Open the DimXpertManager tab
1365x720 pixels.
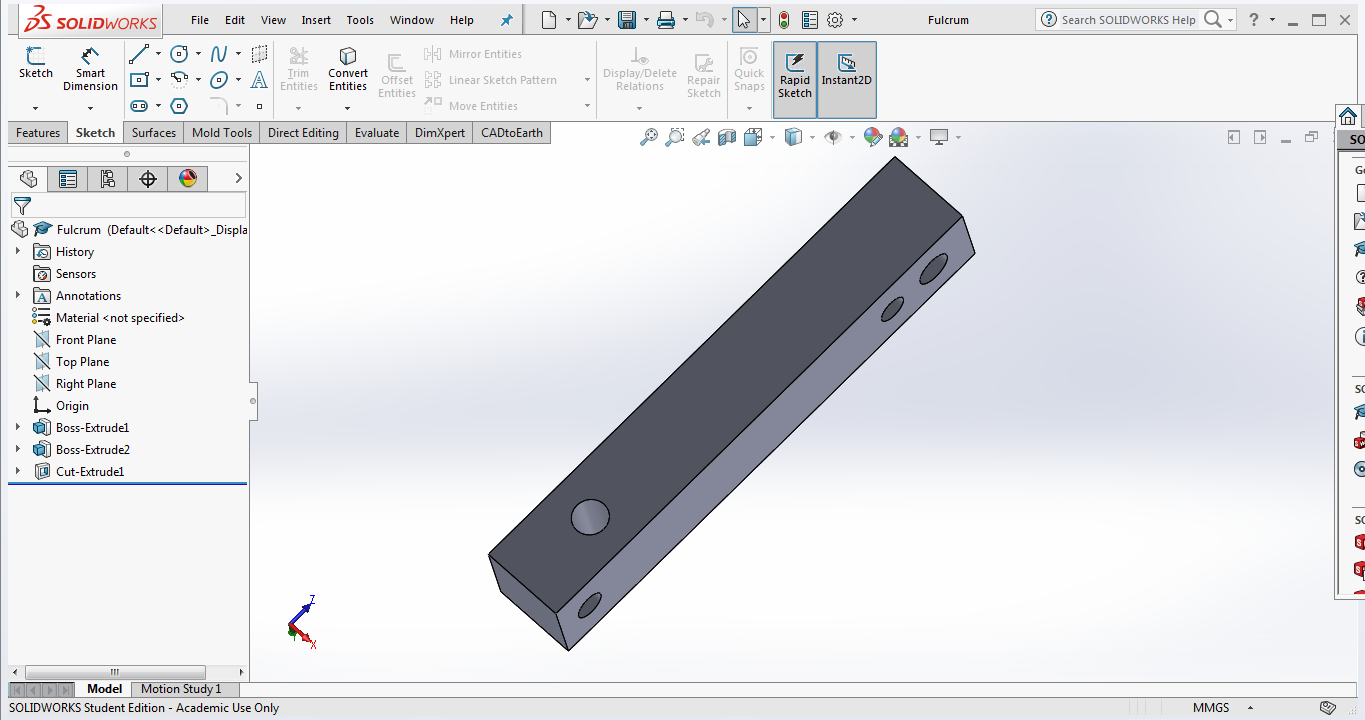[x=148, y=179]
